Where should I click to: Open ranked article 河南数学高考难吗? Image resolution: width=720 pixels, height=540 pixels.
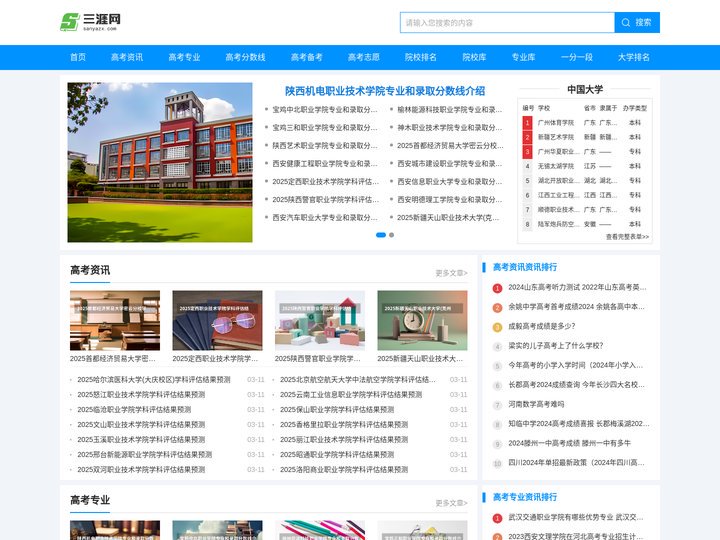pos(536,405)
